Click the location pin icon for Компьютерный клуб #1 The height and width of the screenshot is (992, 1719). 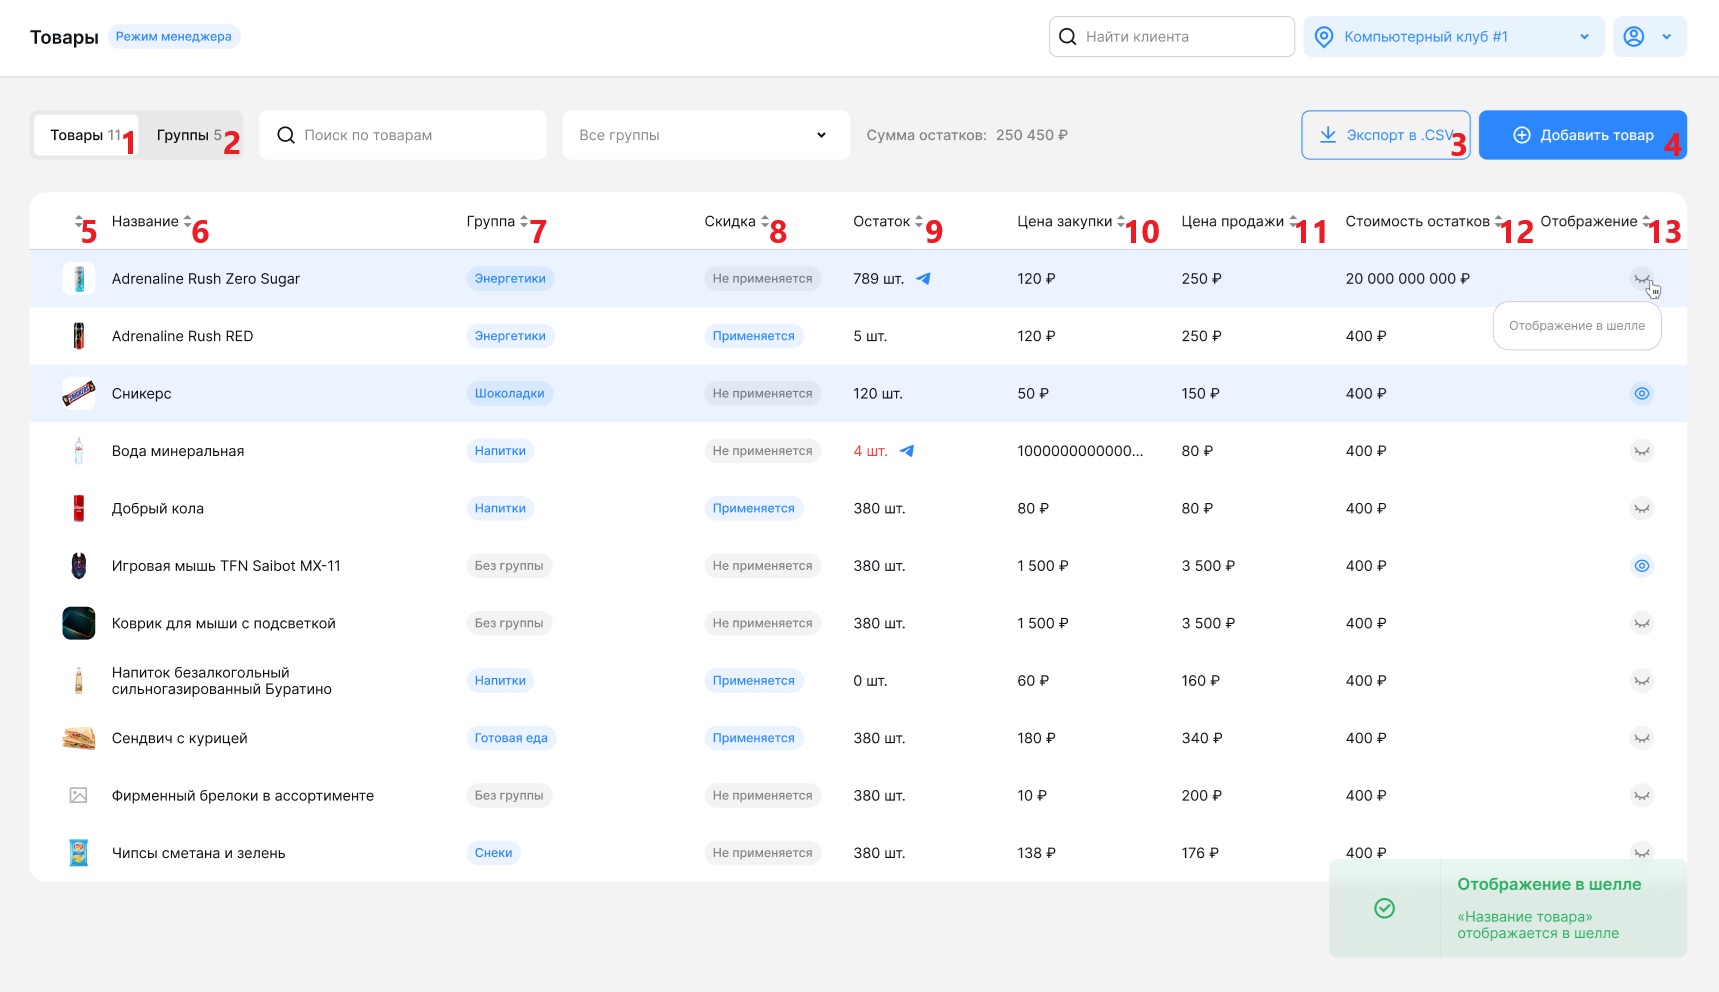click(x=1323, y=37)
